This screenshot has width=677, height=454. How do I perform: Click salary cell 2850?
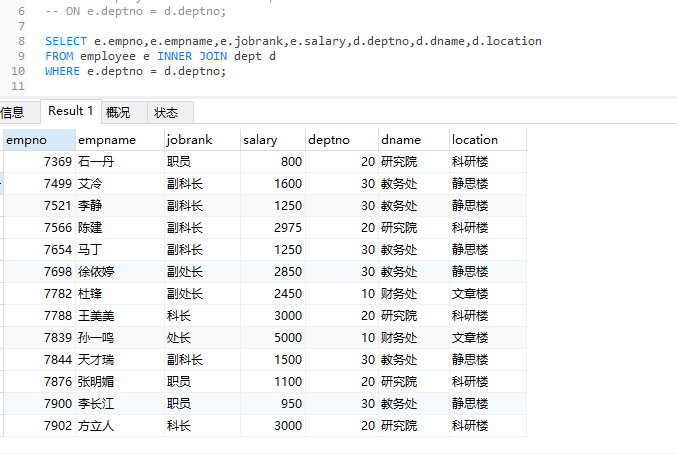pyautogui.click(x=273, y=272)
